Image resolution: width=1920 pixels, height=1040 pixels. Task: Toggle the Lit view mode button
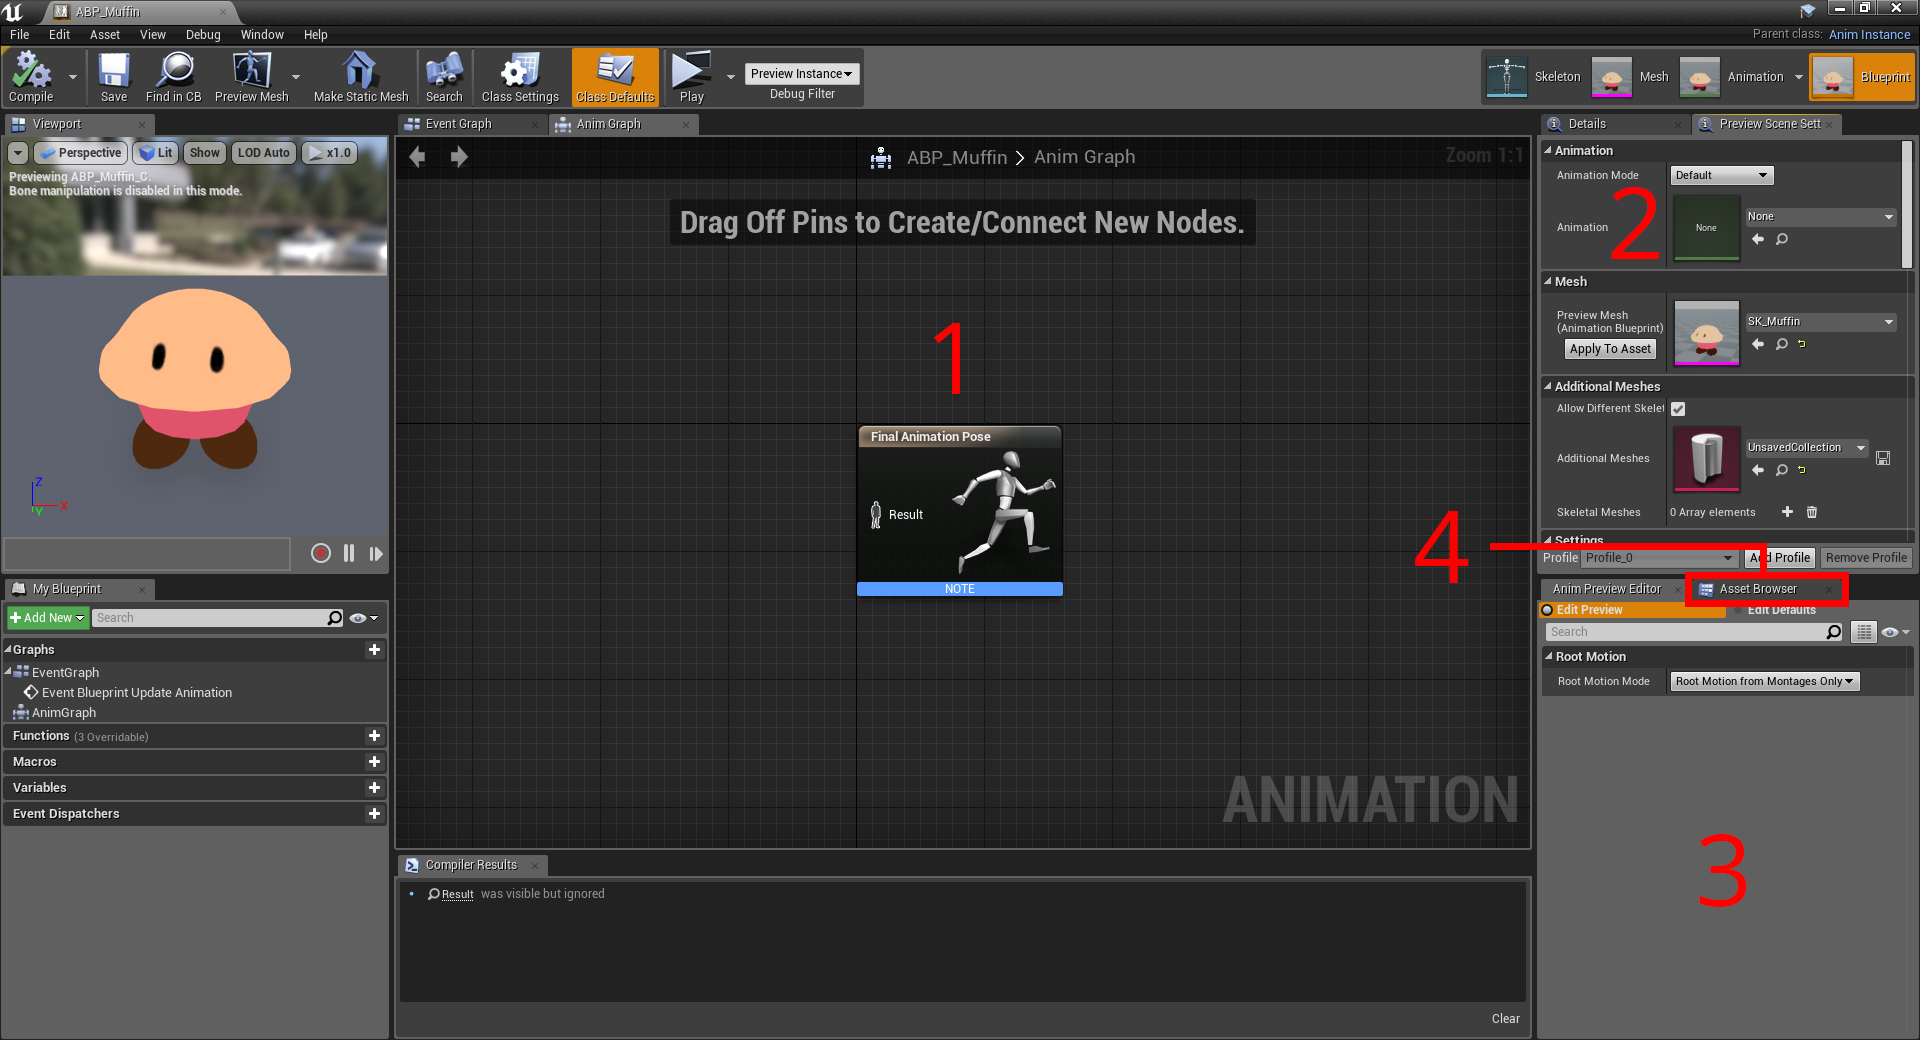point(156,153)
